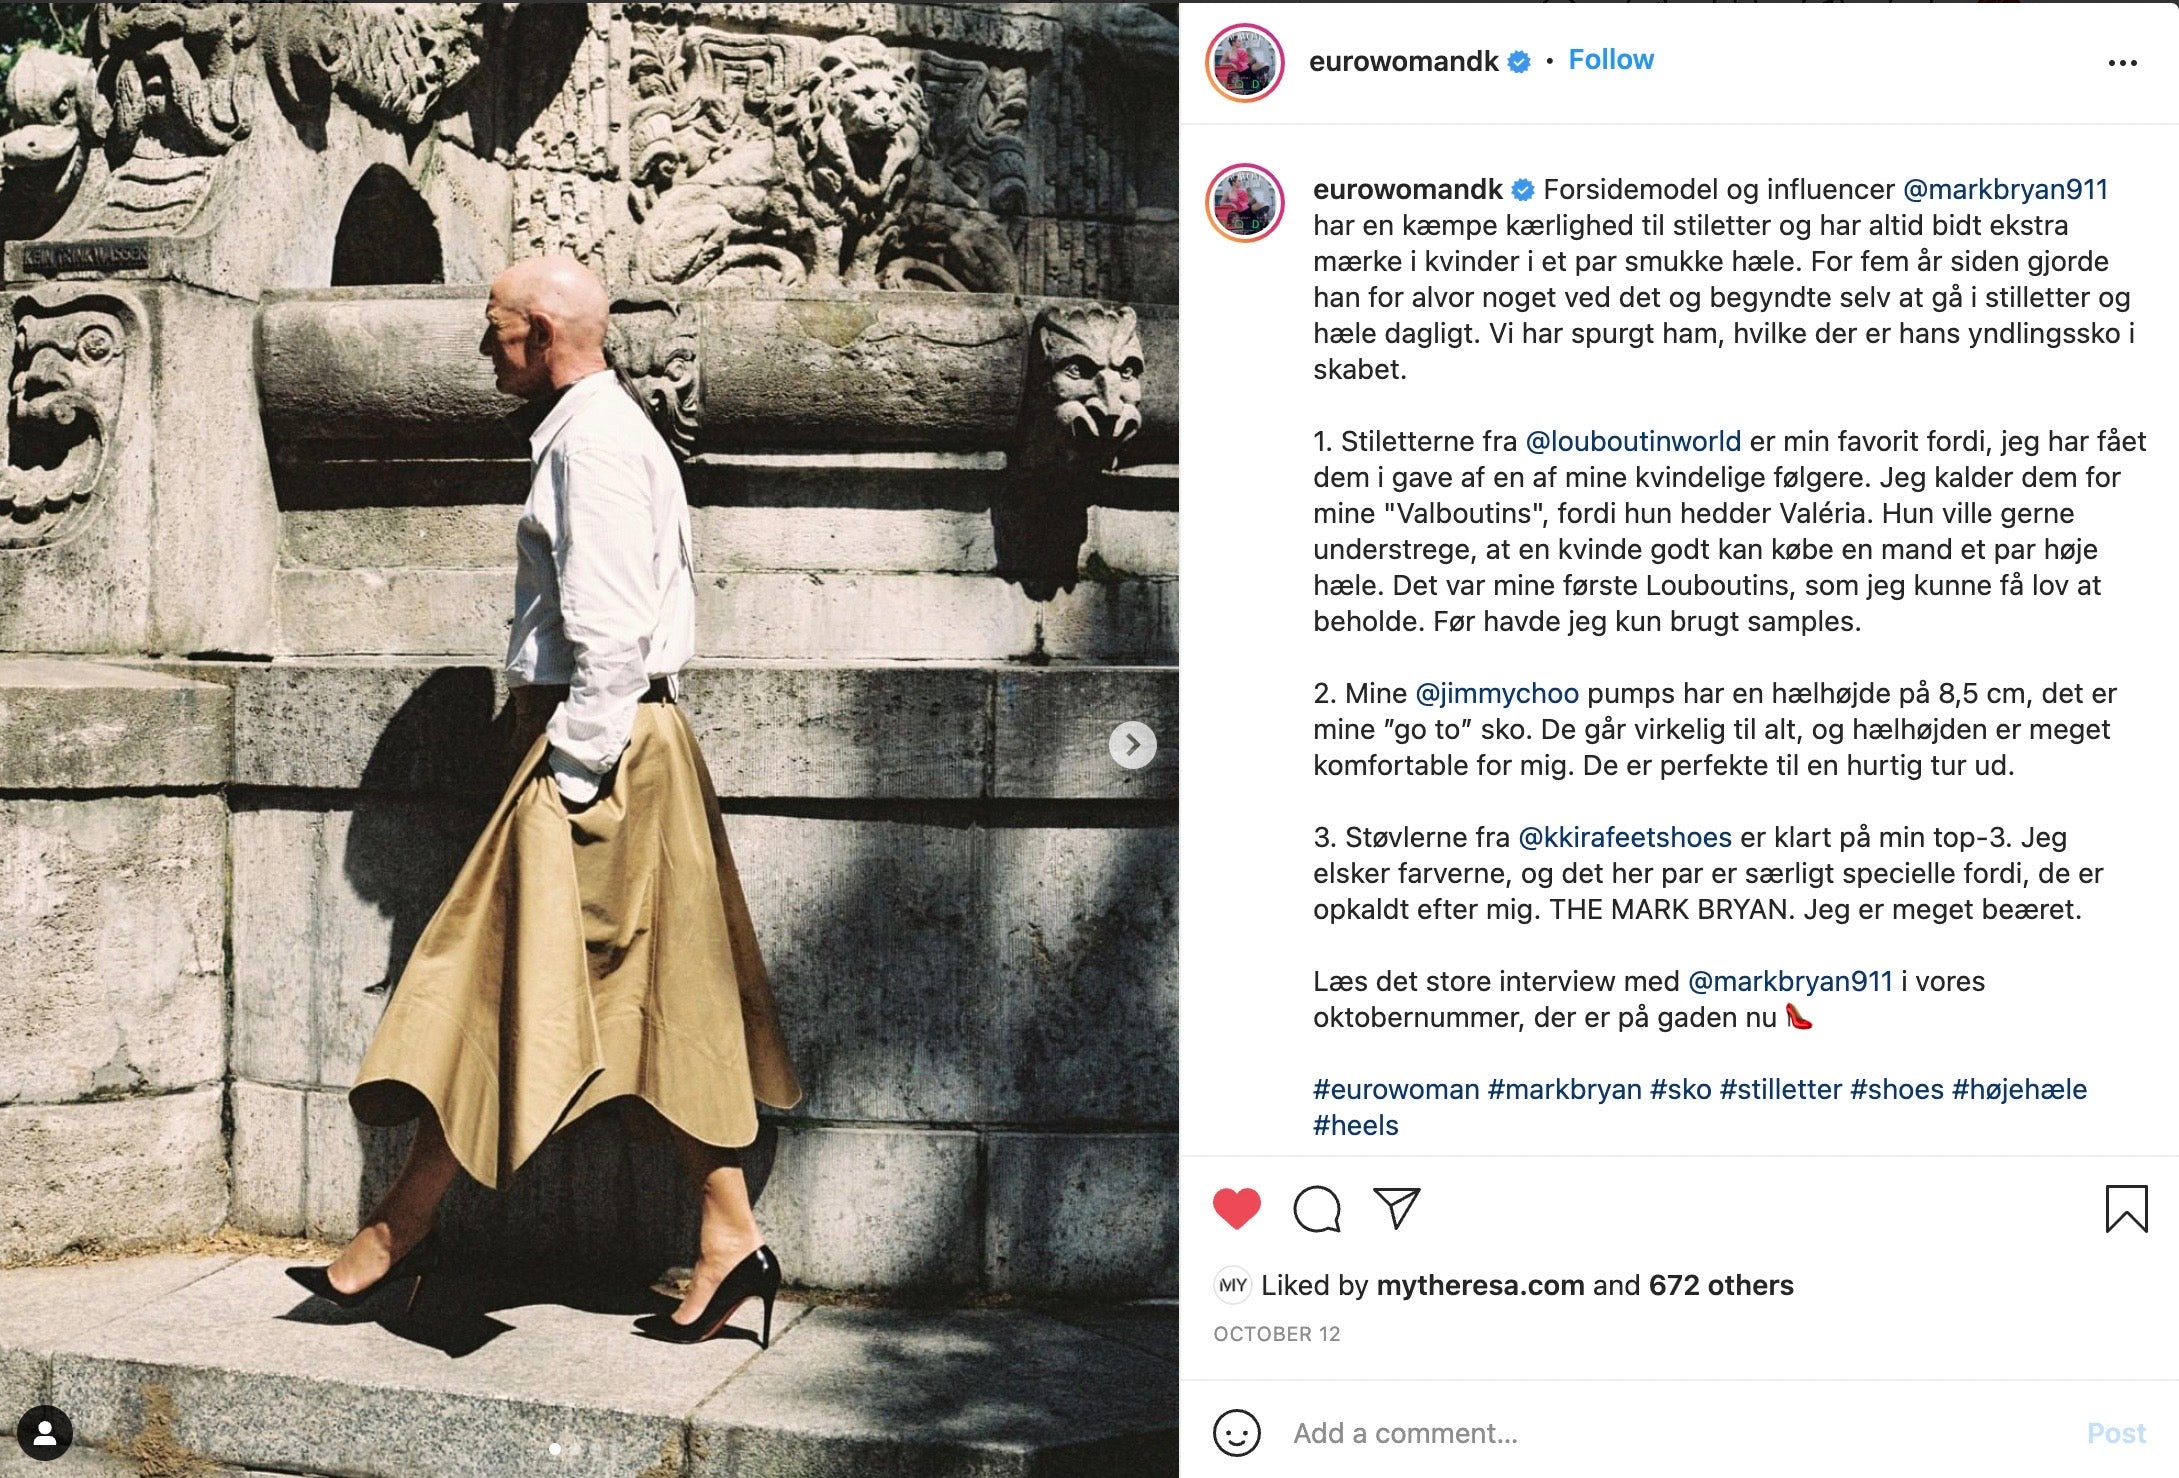Open eurowomandk avatar beside caption
The width and height of the screenshot is (2179, 1478).
tap(1244, 203)
